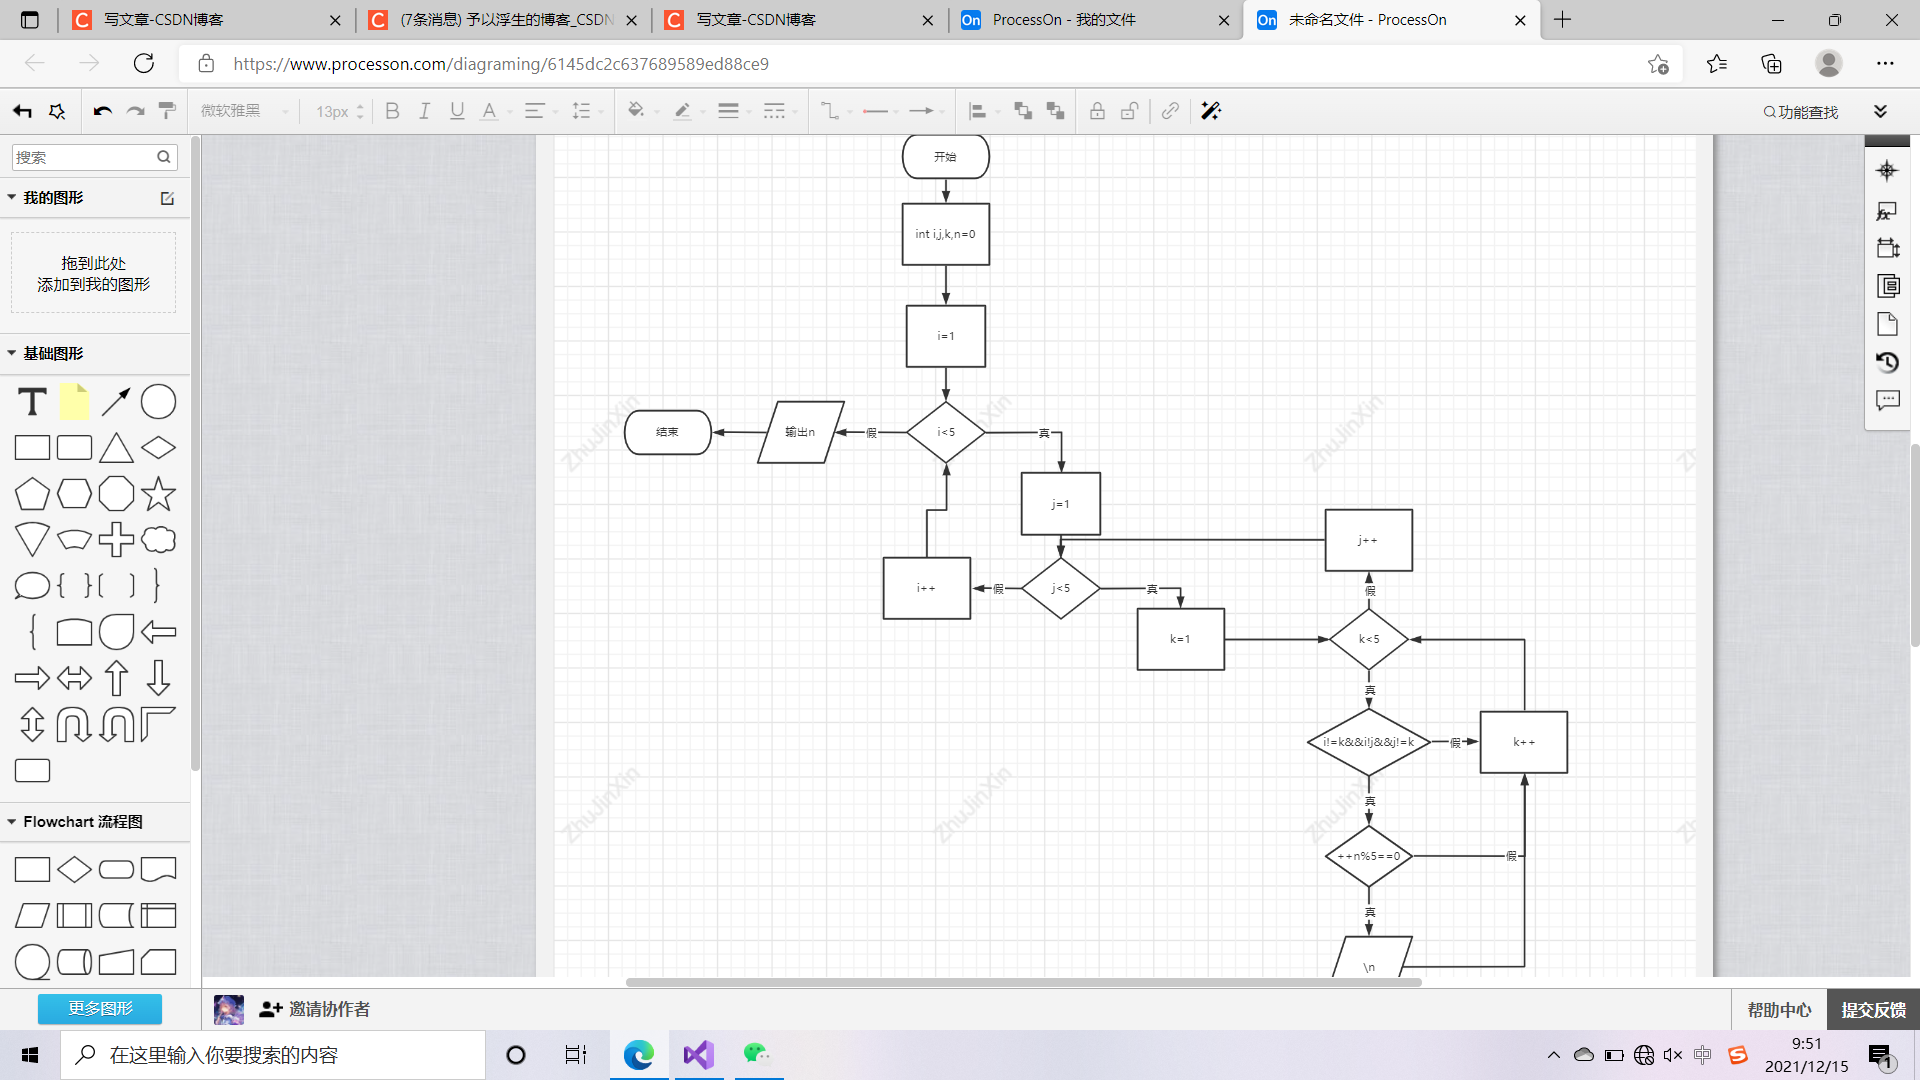
Task: Open the history clock icon in right panel
Action: point(1887,362)
